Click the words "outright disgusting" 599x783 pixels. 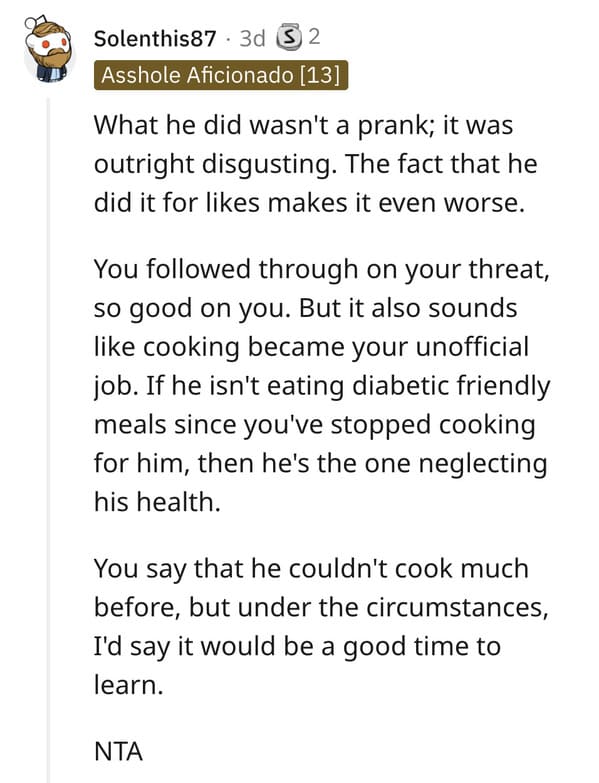(213, 164)
